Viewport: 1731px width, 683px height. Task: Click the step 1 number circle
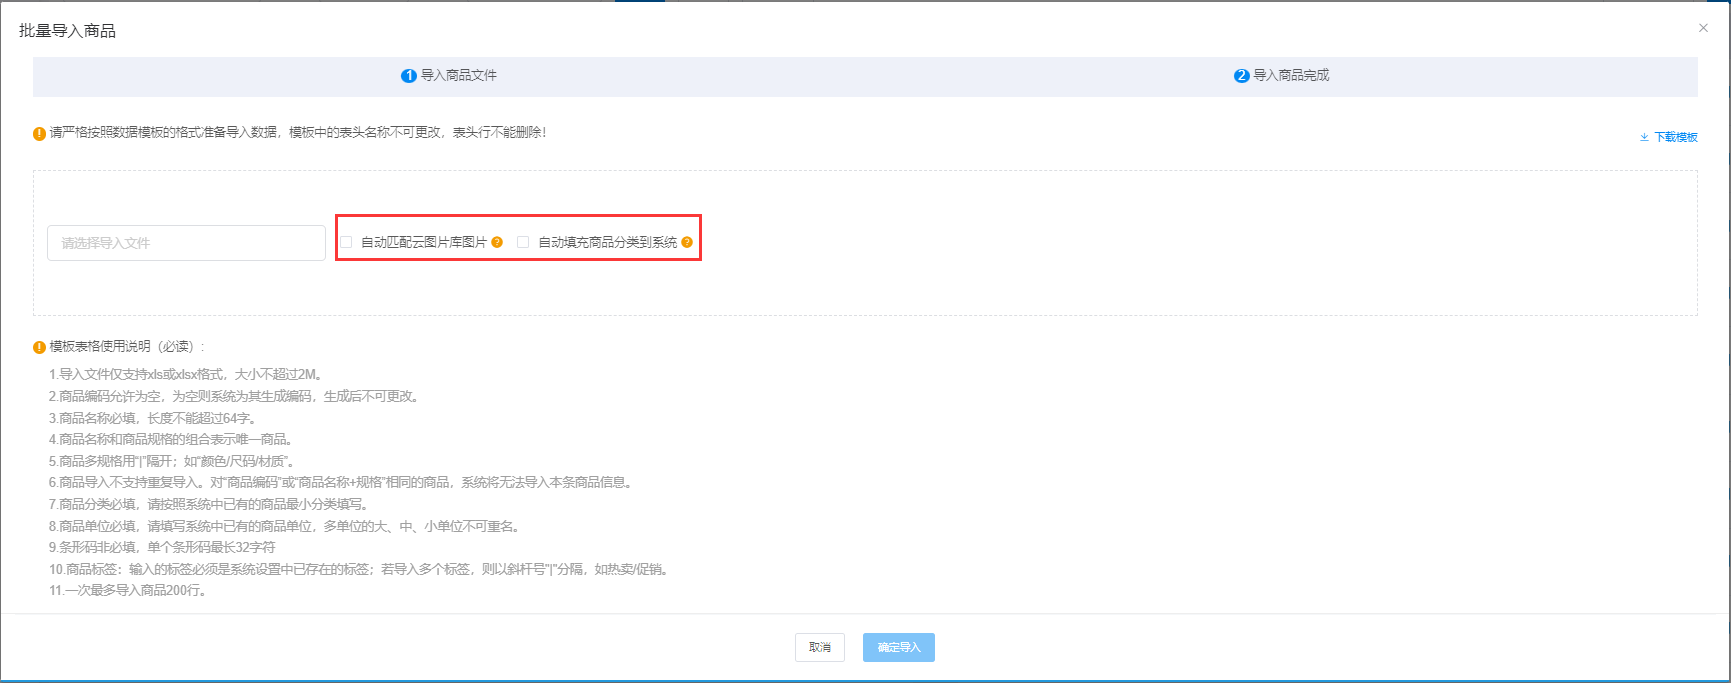408,76
